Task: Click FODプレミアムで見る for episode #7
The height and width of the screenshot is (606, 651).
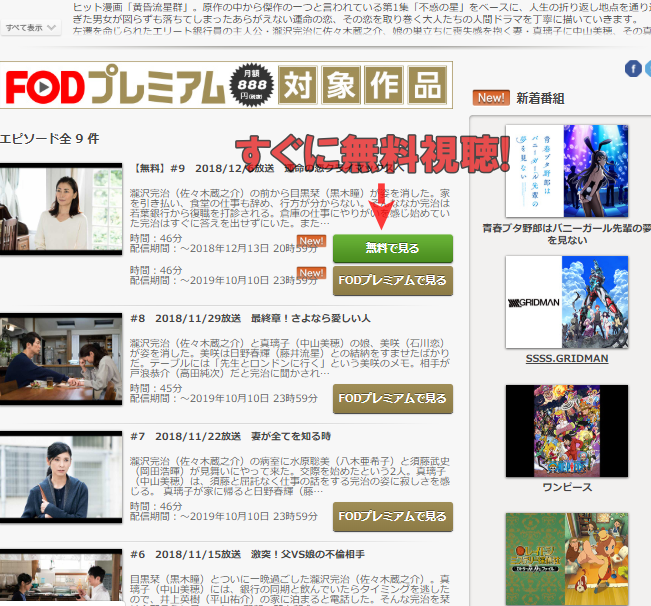Action: 393,516
